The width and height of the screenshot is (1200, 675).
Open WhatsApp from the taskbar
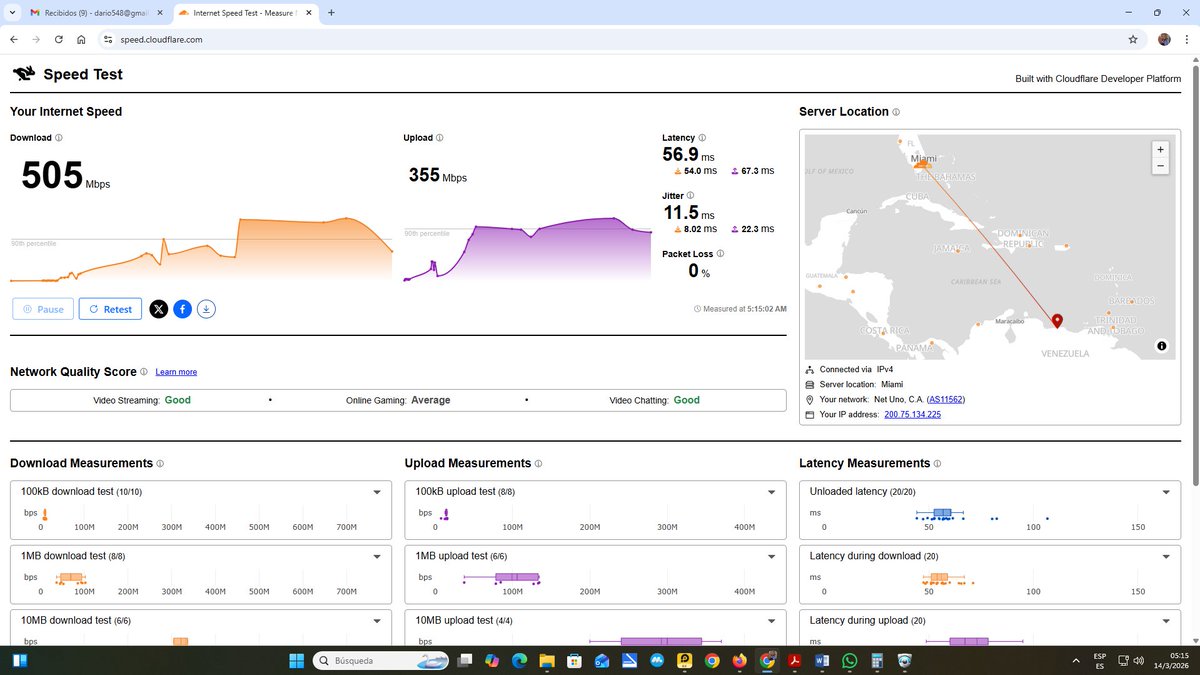pyautogui.click(x=850, y=660)
